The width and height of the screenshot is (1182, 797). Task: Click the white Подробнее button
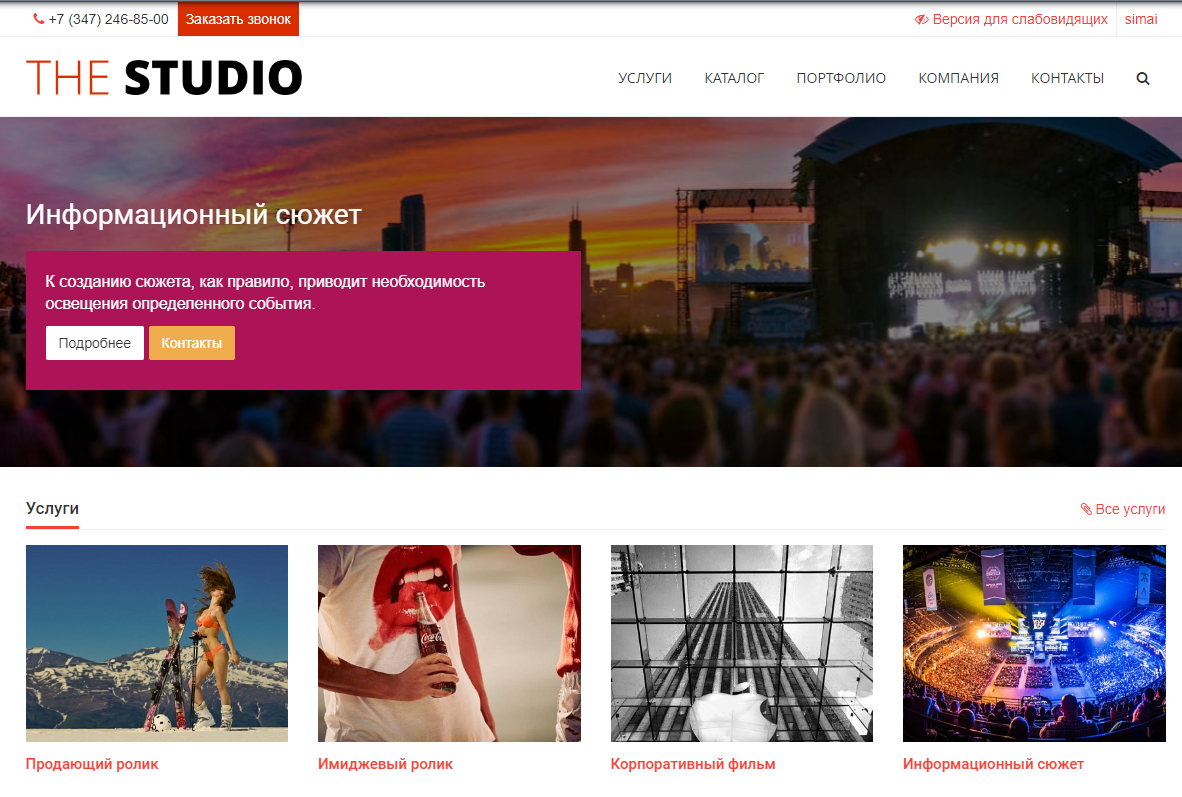click(94, 343)
